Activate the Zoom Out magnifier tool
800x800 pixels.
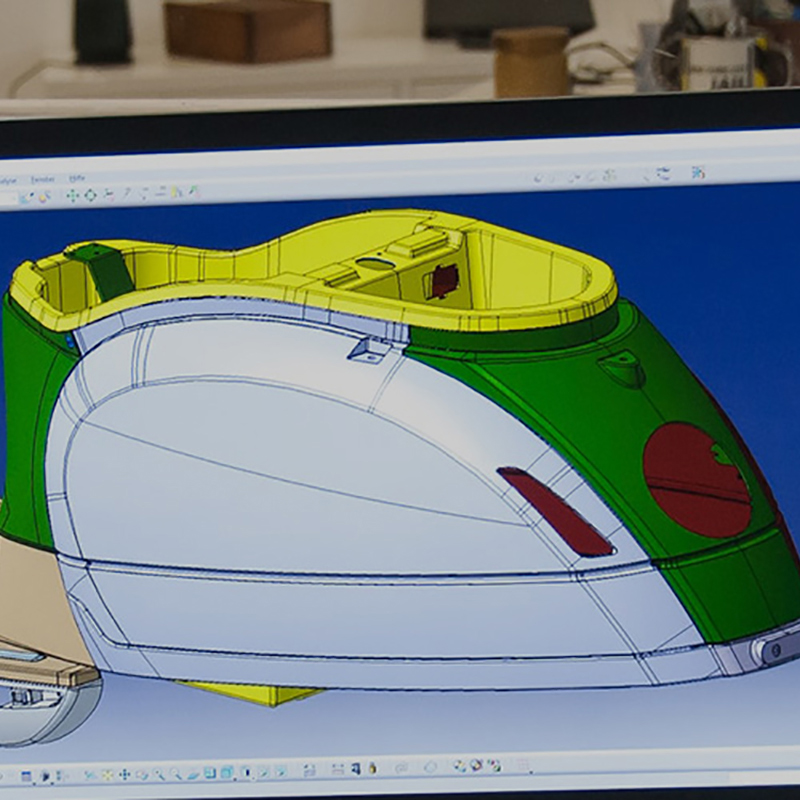point(176,775)
